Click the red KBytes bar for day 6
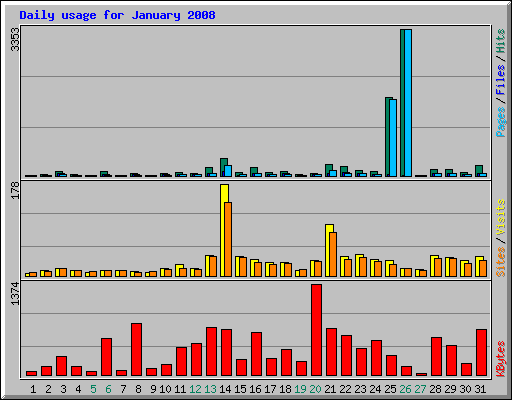 pos(106,357)
